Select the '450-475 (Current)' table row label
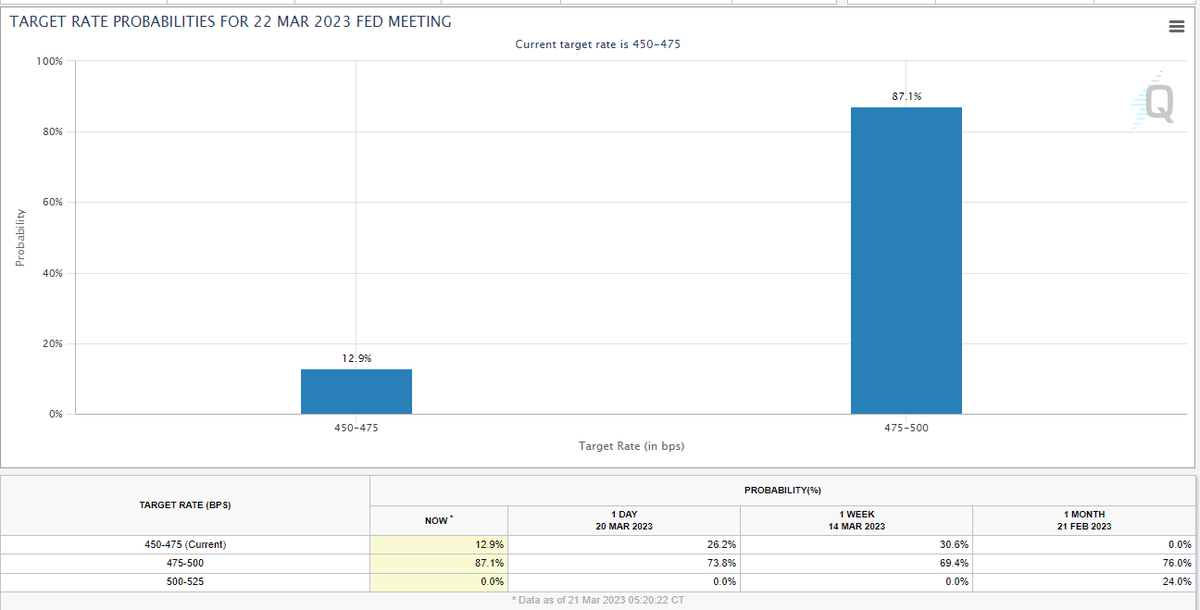 pyautogui.click(x=185, y=545)
